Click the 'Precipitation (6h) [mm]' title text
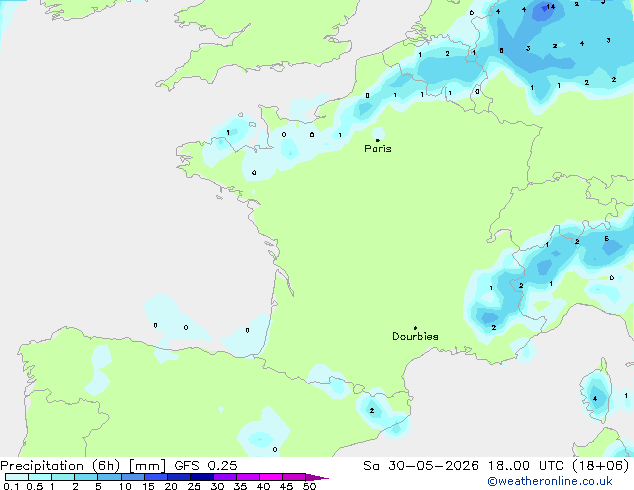The height and width of the screenshot is (490, 634). coord(83,466)
